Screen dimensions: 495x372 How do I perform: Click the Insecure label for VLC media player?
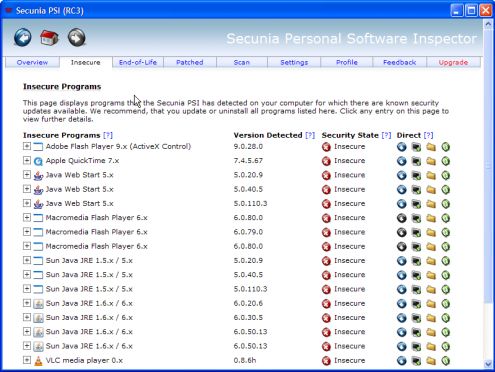349,360
